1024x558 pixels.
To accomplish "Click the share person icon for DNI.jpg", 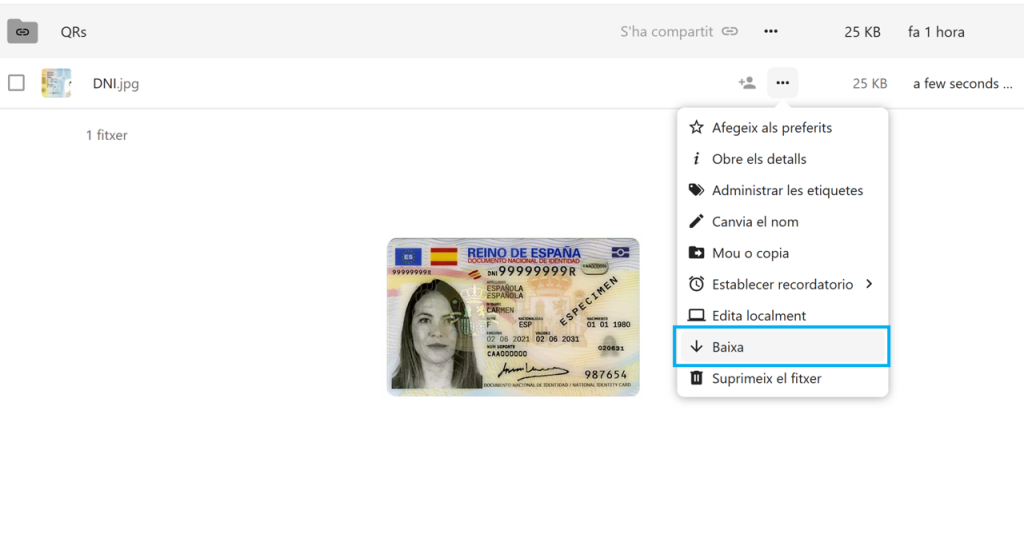I will [747, 83].
